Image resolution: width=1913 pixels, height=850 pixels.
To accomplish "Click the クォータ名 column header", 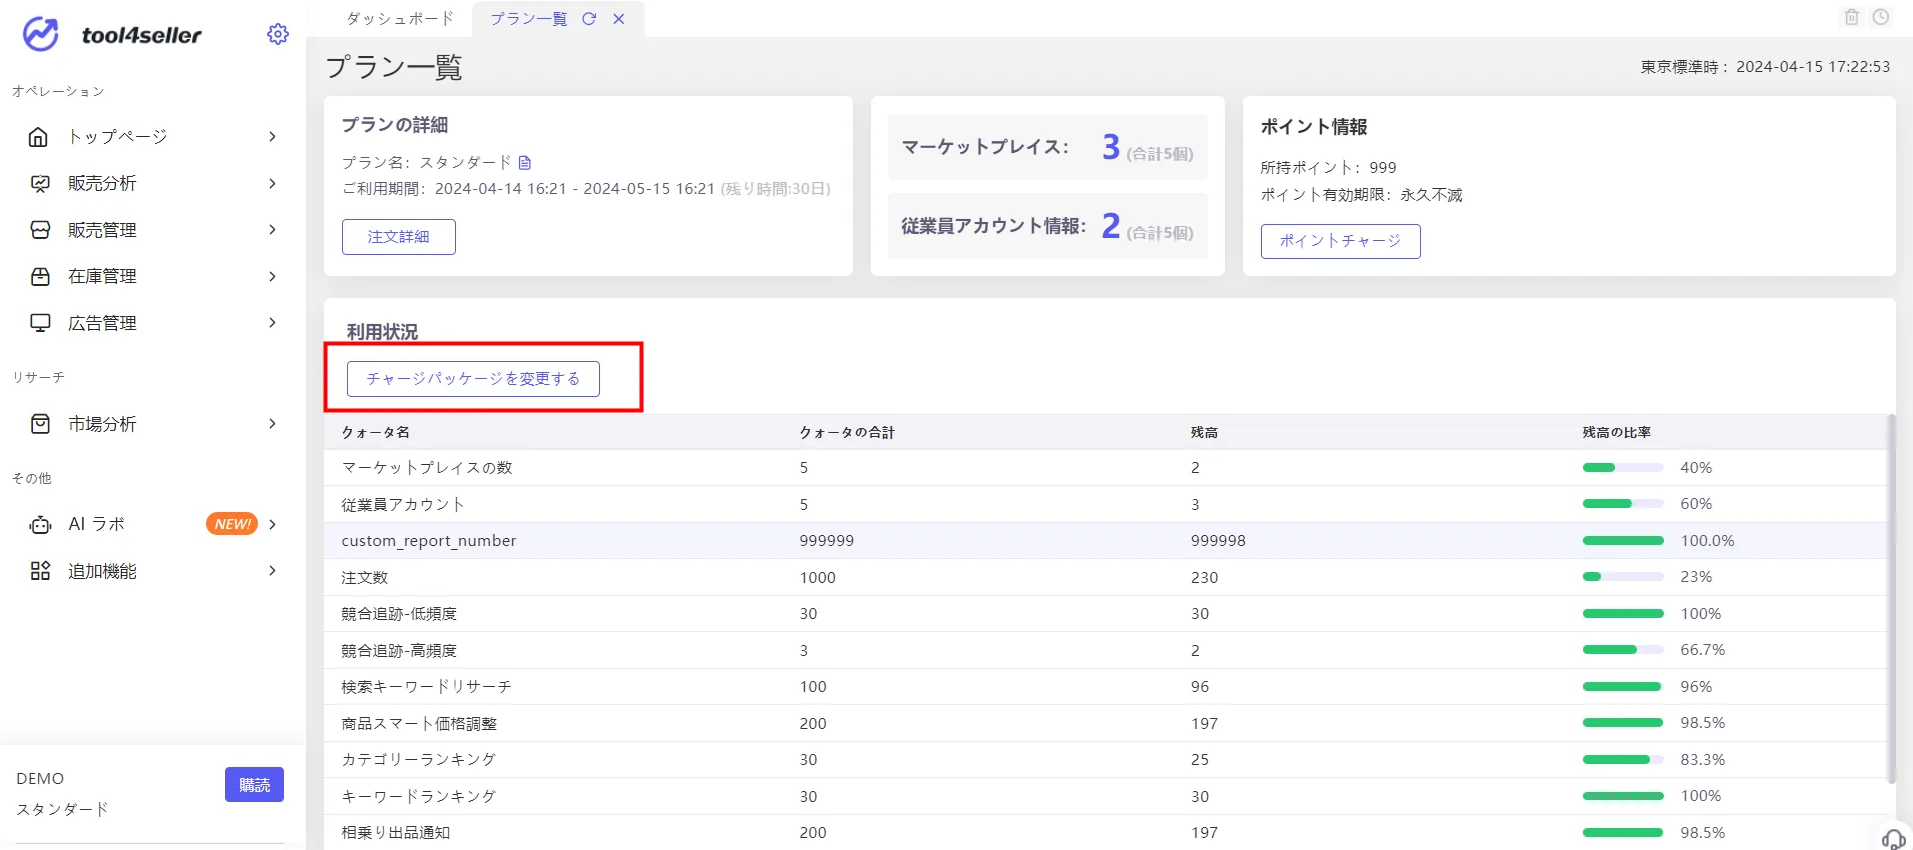I will (376, 432).
